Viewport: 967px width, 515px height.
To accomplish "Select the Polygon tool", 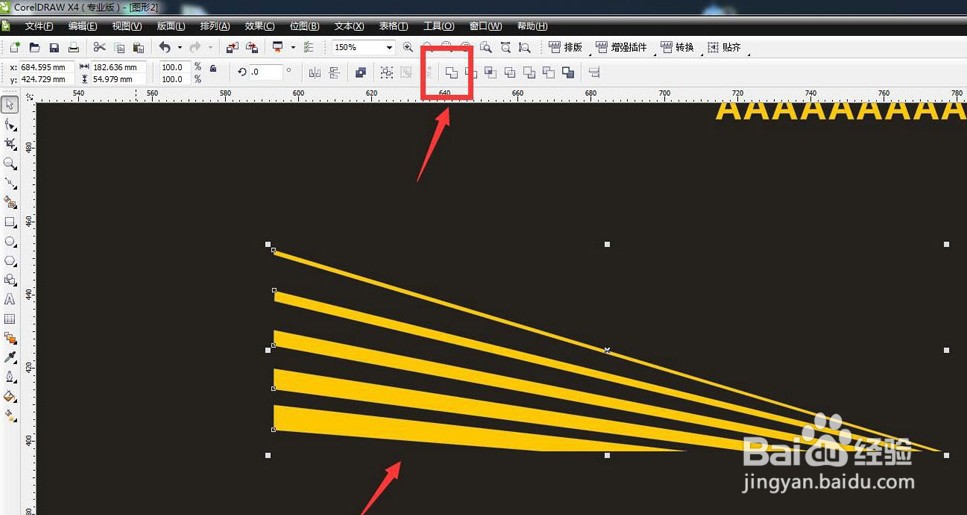I will 10,261.
